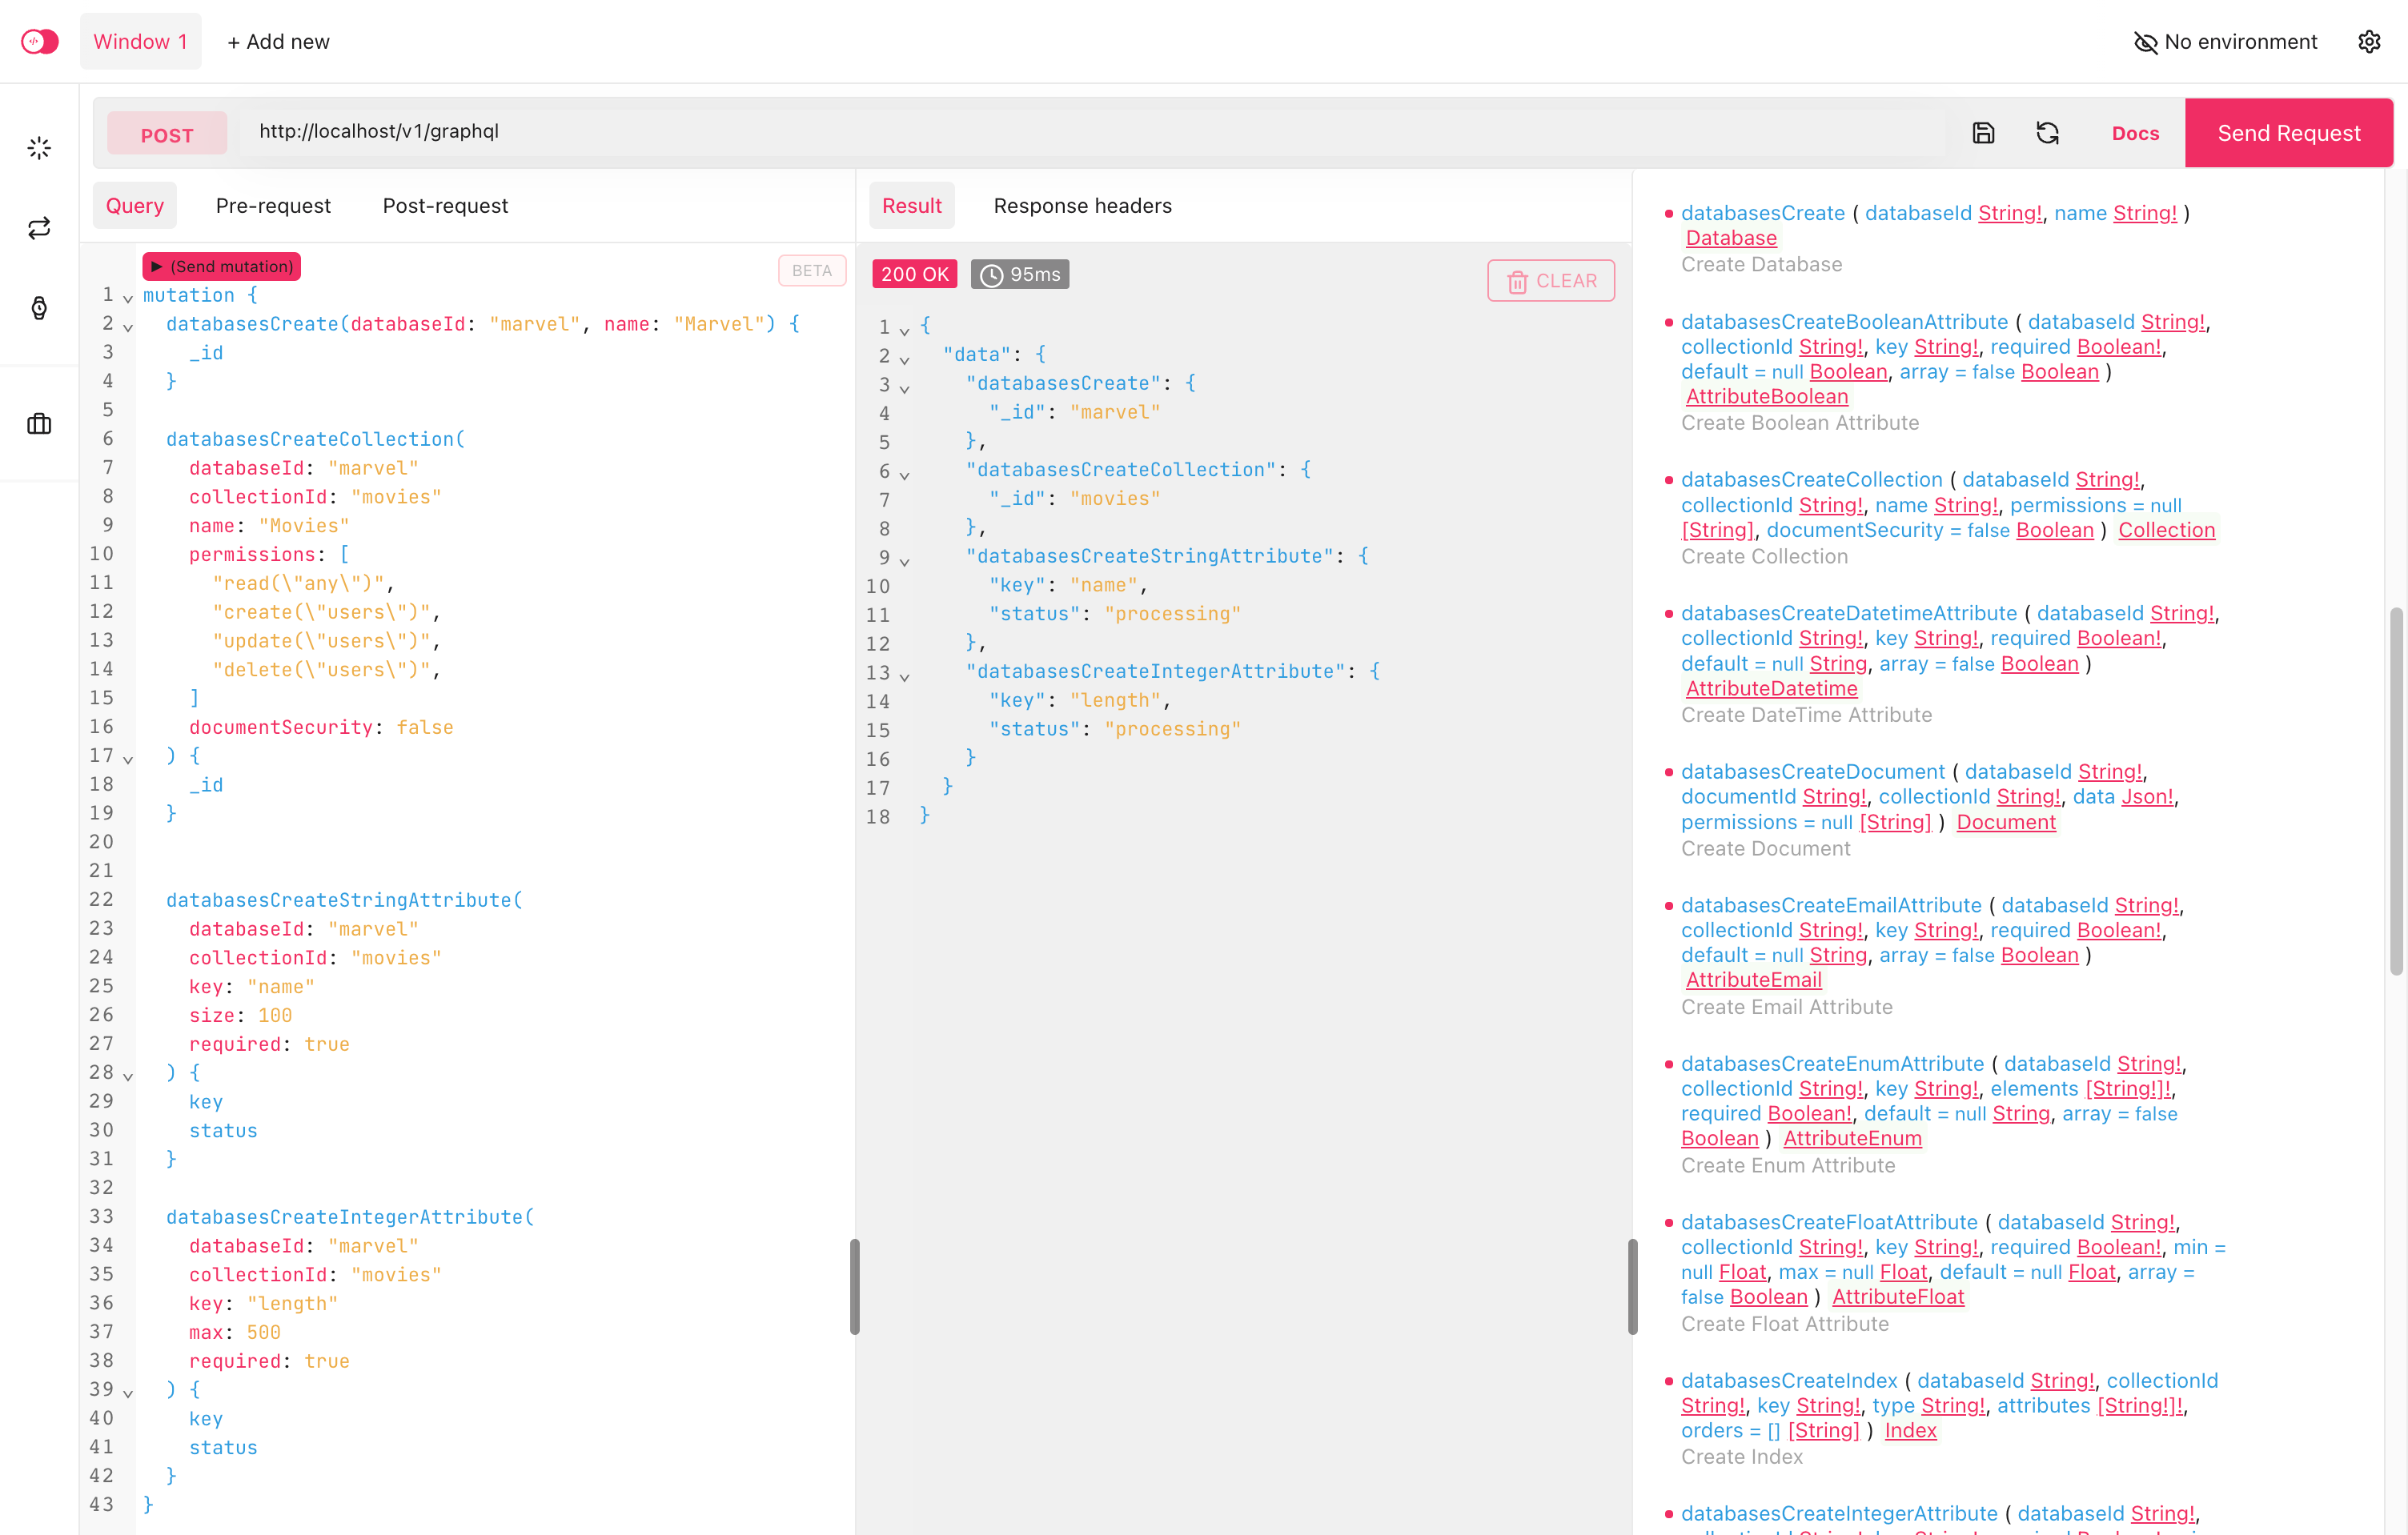Toggle the No environment selector
Screen dimensions: 2408x1535
tap(2225, 41)
